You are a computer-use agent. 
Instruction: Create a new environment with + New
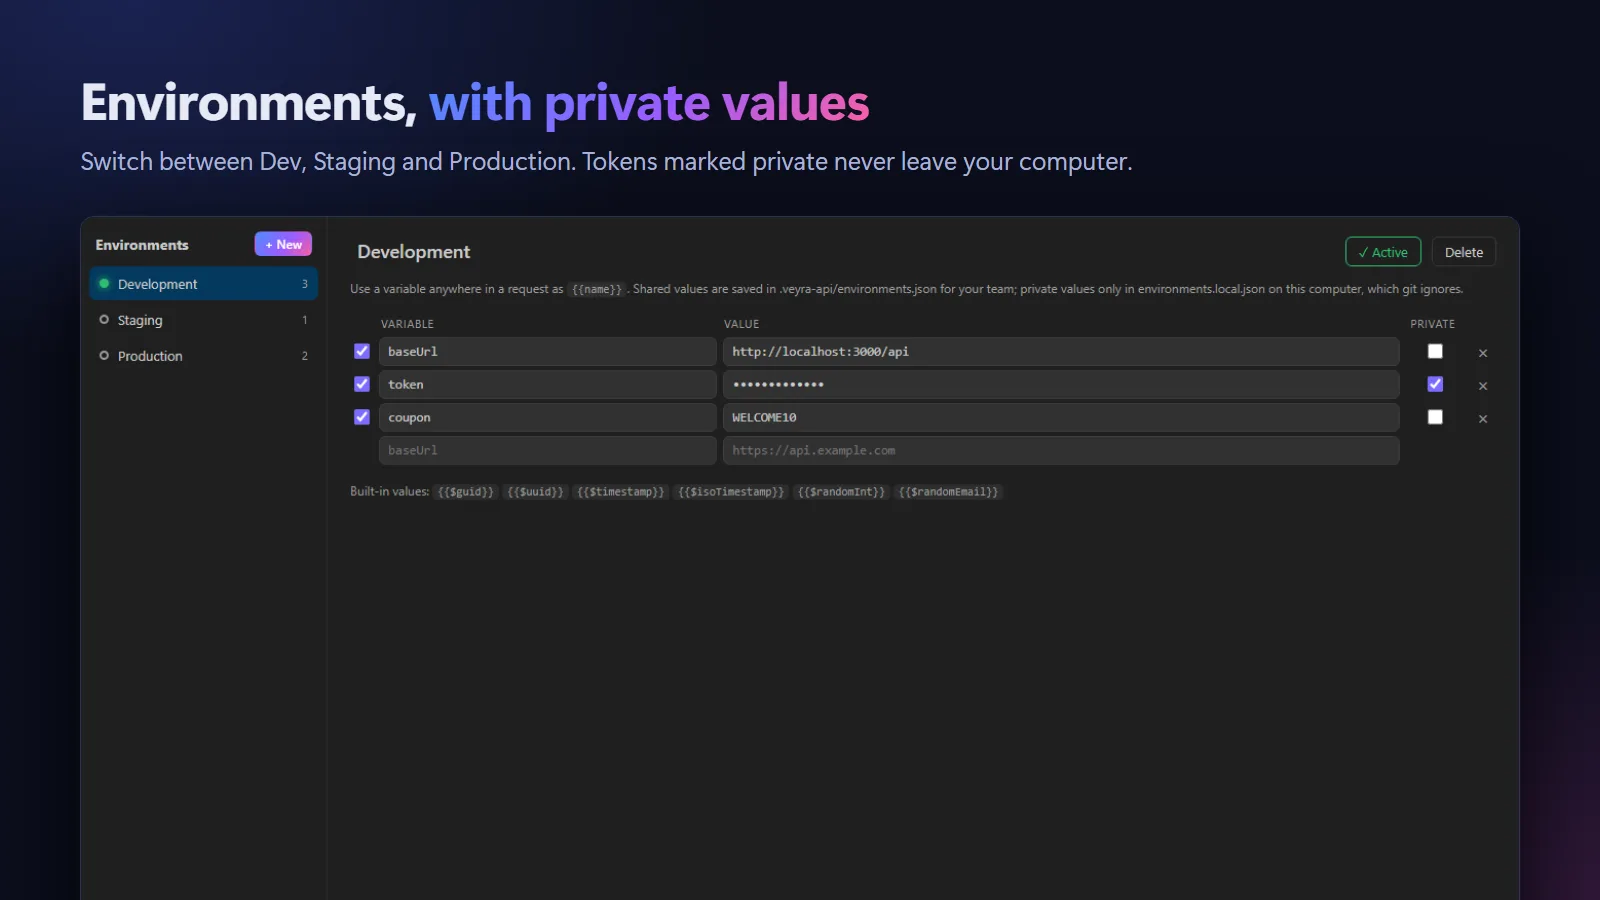(283, 244)
